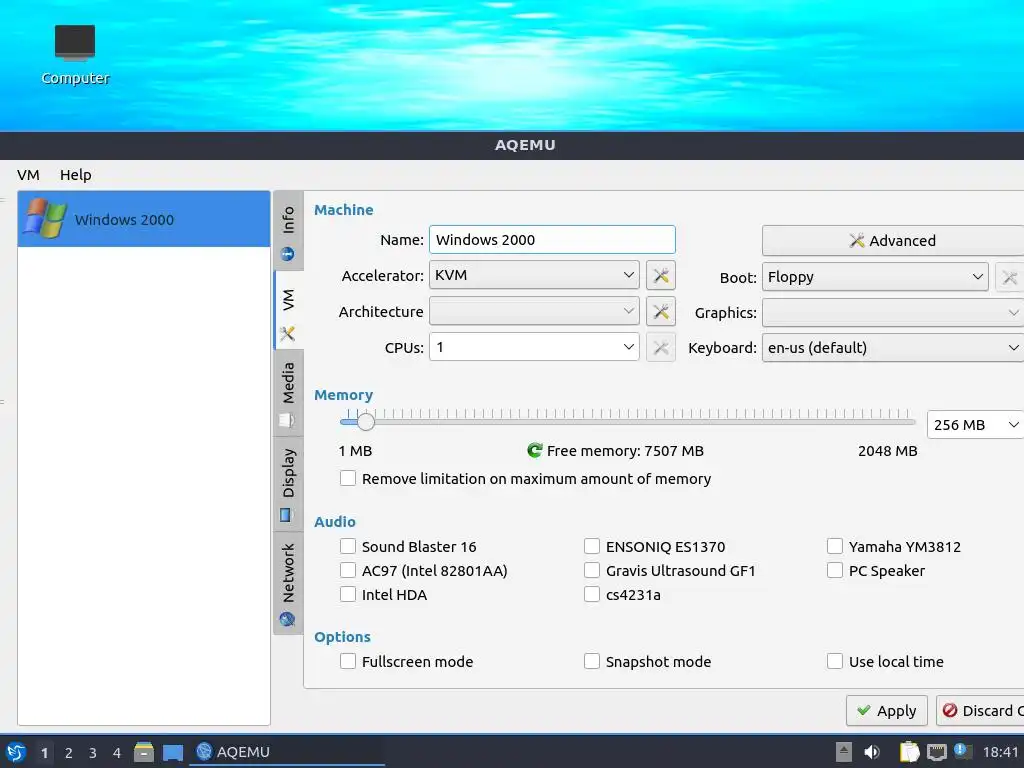Click the clock showing 18:41
This screenshot has height=768, width=1024.
coord(1000,752)
